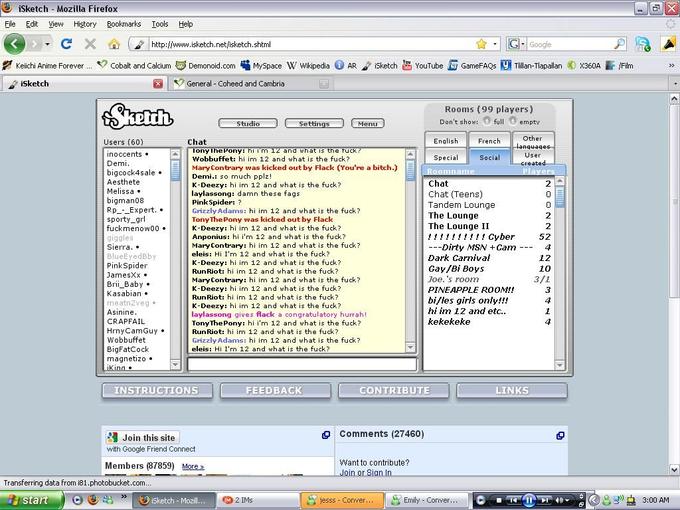Viewport: 680px width, 510px height.
Task: Click the media player pause button in taskbar
Action: pos(529,500)
